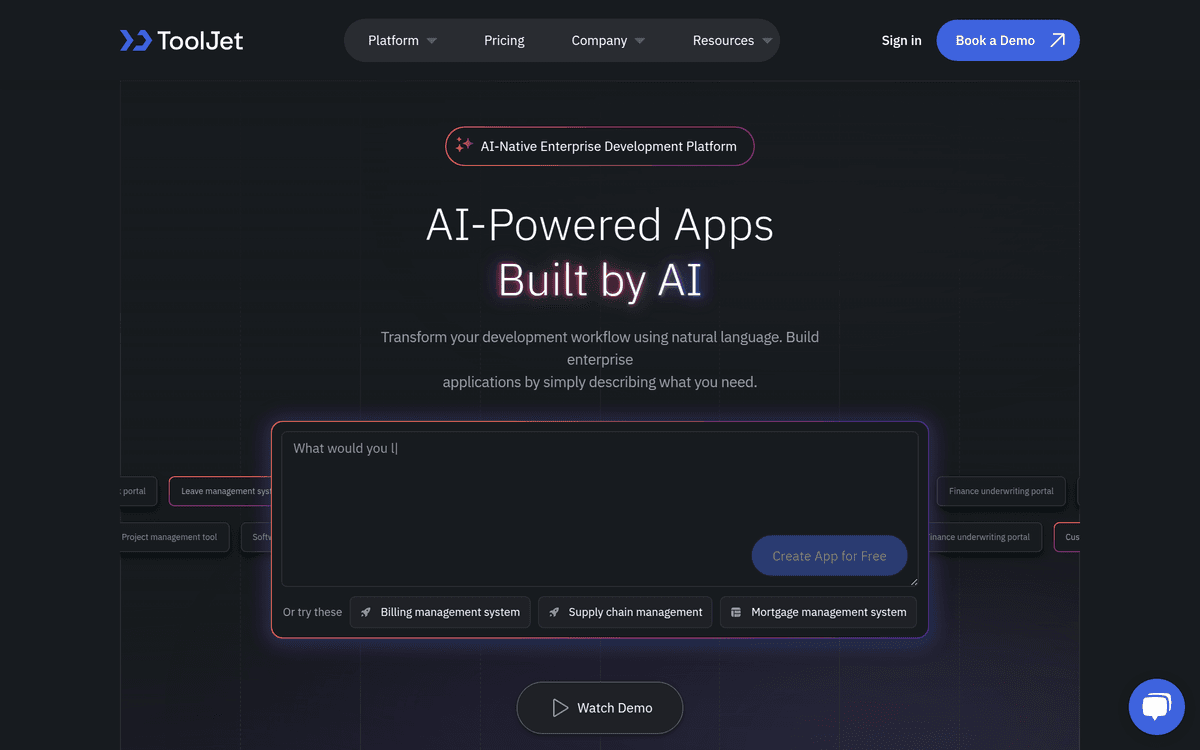
Task: Select the Leave management system chip
Action: tap(222, 492)
